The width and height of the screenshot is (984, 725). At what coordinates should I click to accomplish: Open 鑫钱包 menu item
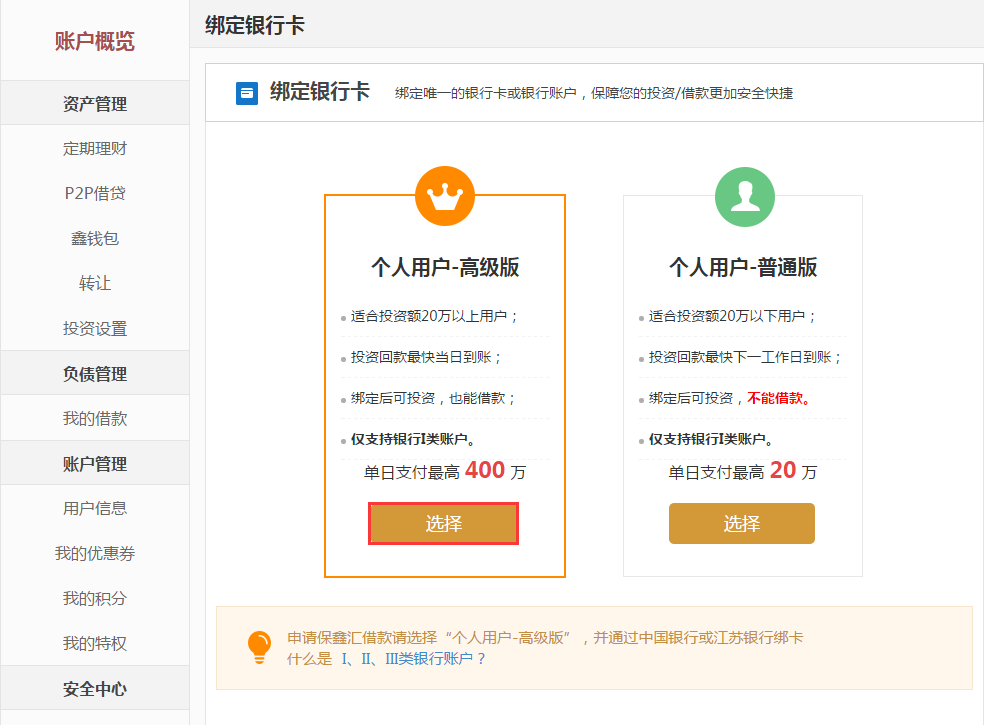[x=95, y=239]
